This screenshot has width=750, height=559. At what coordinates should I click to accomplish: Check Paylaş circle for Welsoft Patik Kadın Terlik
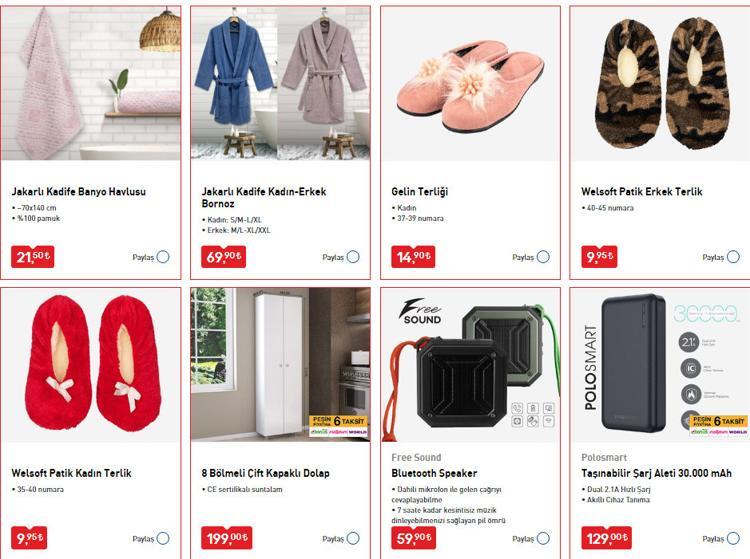coord(163,538)
